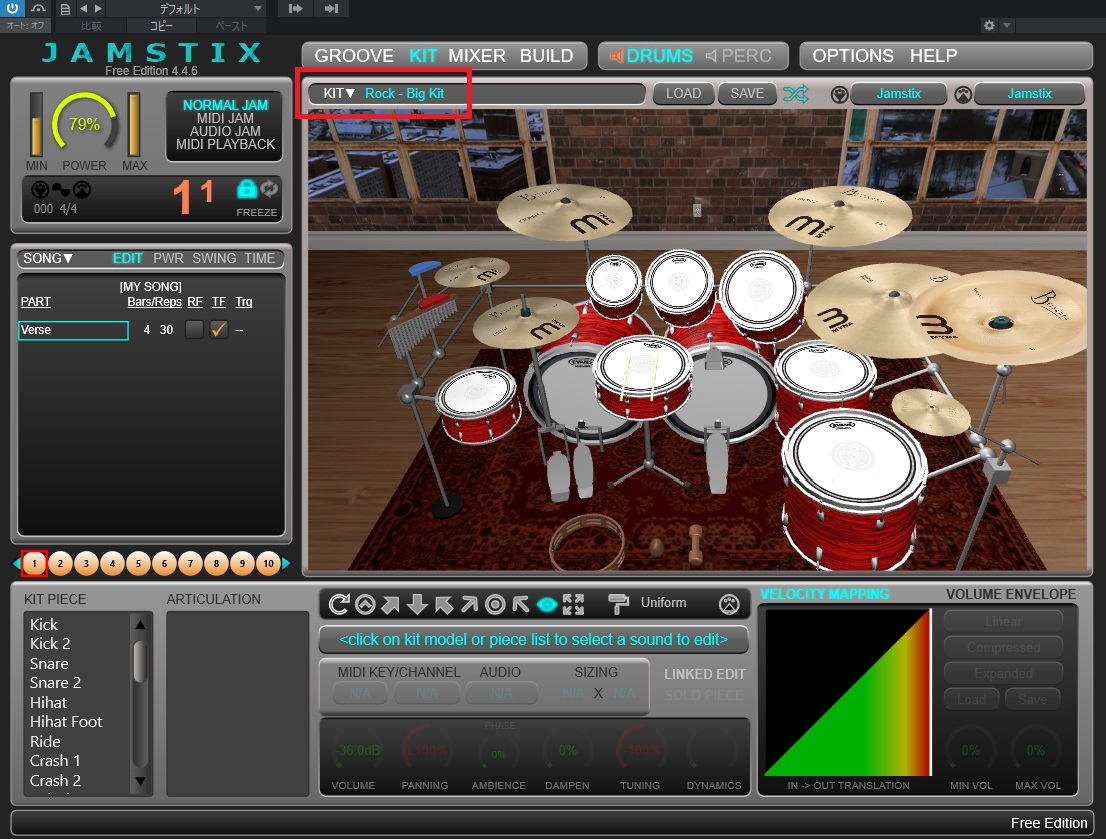This screenshot has height=839, width=1106.
Task: Open the SONG dropdown menu
Action: click(48, 258)
